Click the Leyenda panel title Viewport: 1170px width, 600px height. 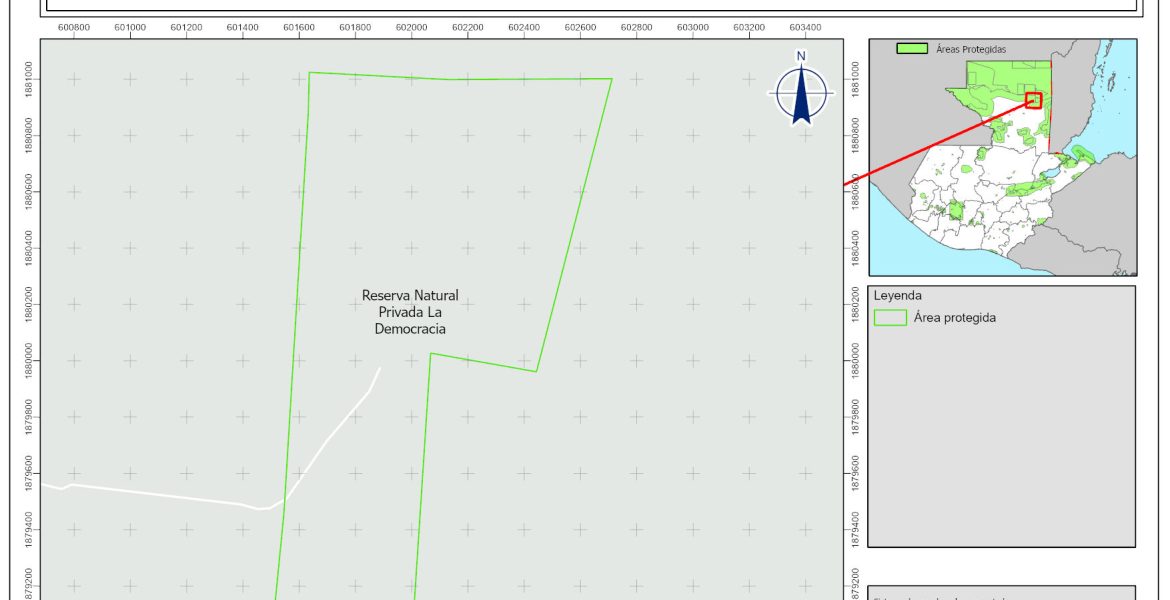(x=897, y=296)
